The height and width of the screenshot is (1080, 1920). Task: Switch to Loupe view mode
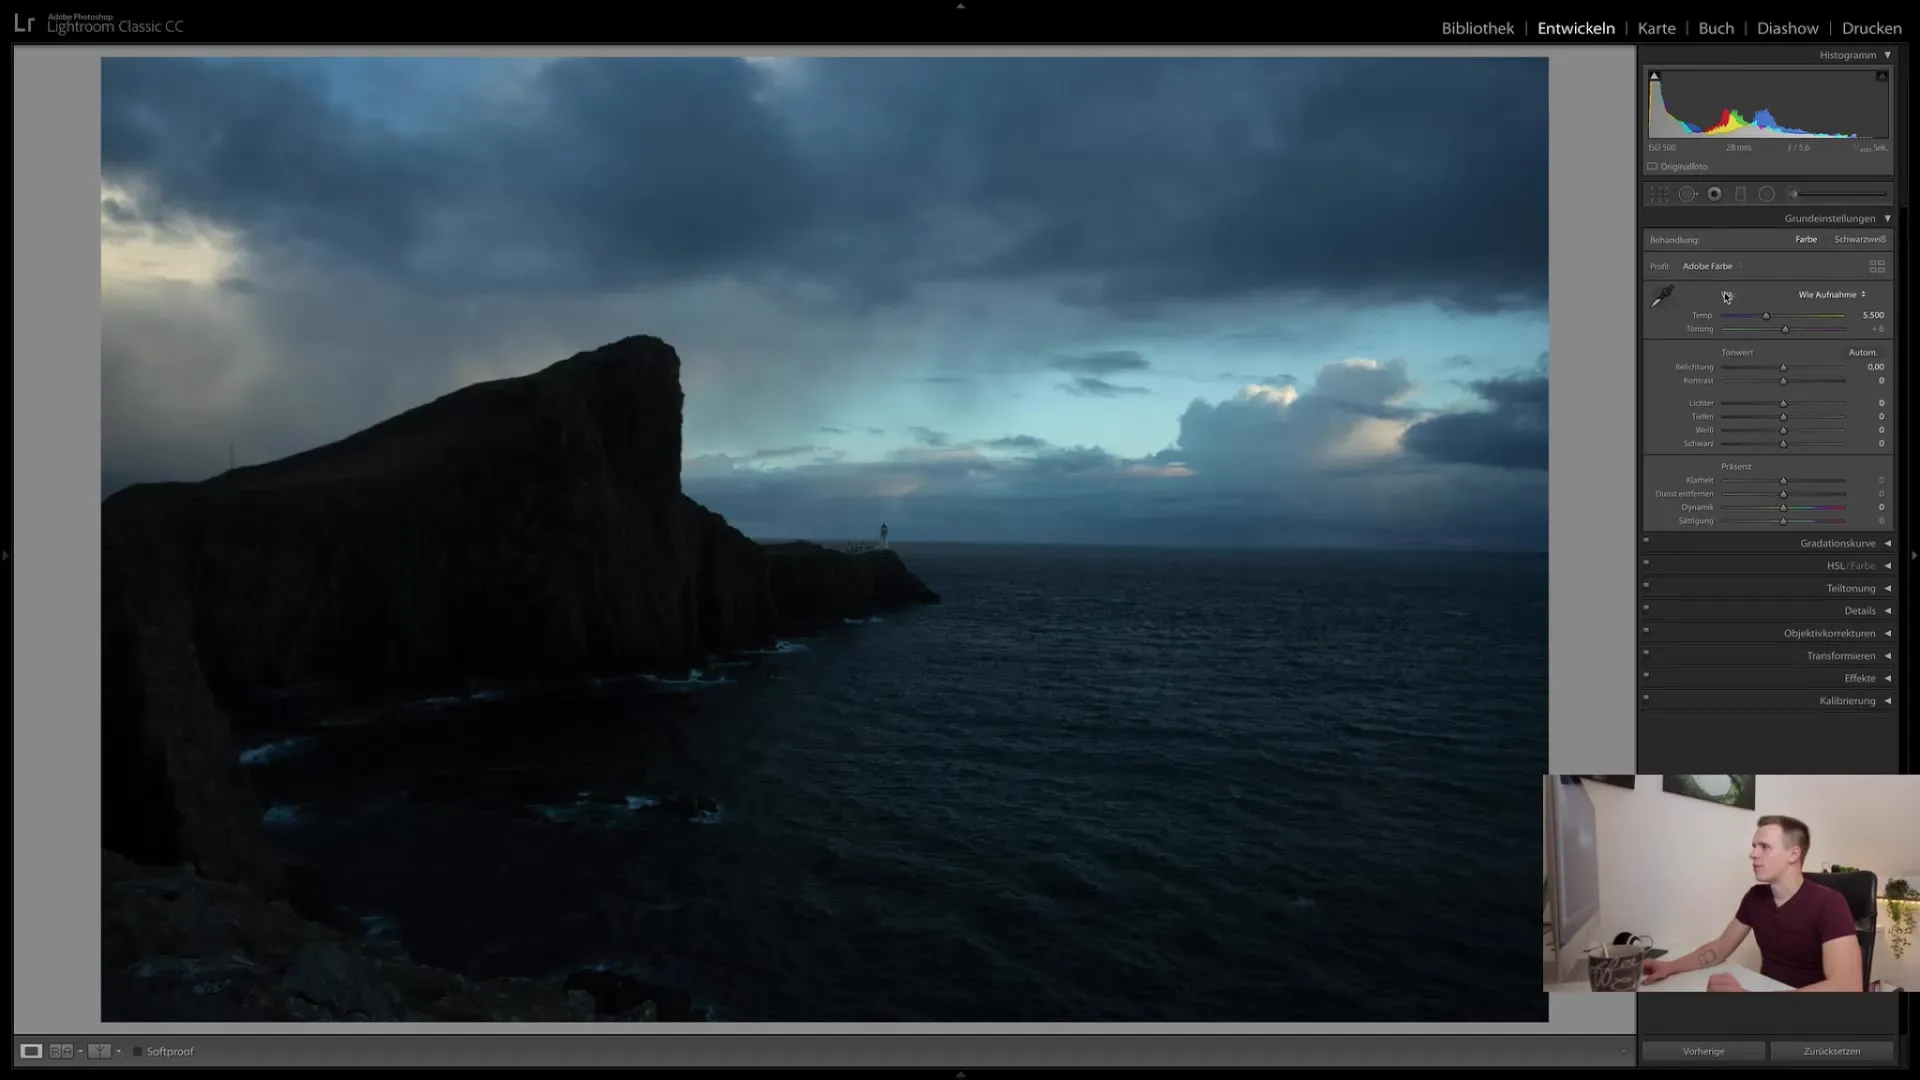[x=31, y=1051]
